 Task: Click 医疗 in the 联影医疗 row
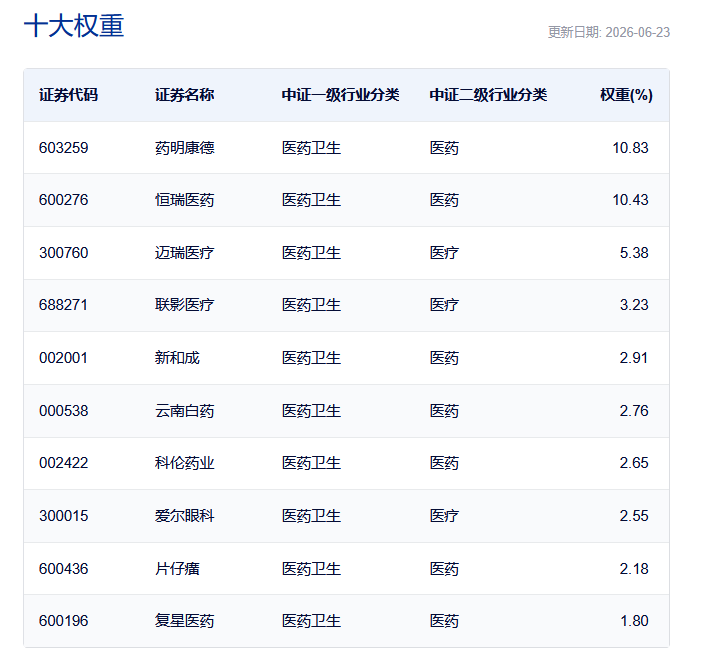tap(444, 305)
